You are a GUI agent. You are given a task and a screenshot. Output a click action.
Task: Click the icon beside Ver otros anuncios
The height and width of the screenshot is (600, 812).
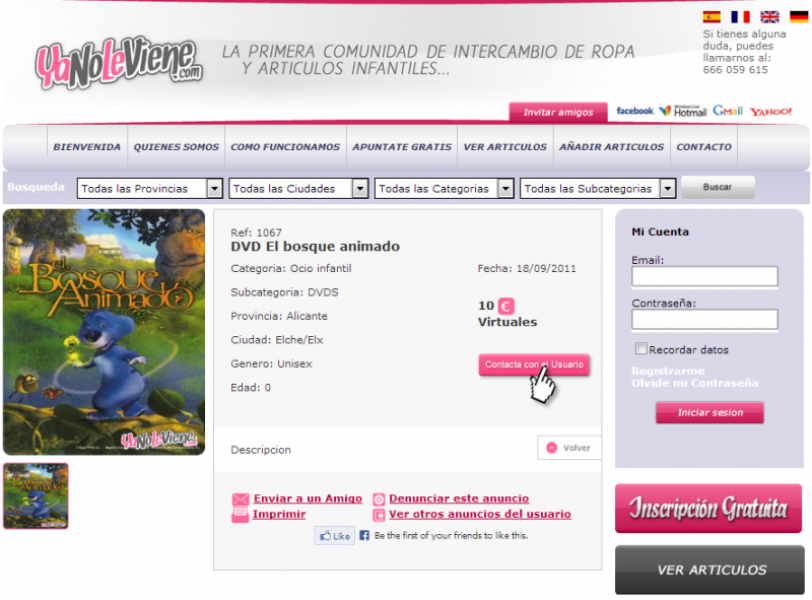(379, 515)
